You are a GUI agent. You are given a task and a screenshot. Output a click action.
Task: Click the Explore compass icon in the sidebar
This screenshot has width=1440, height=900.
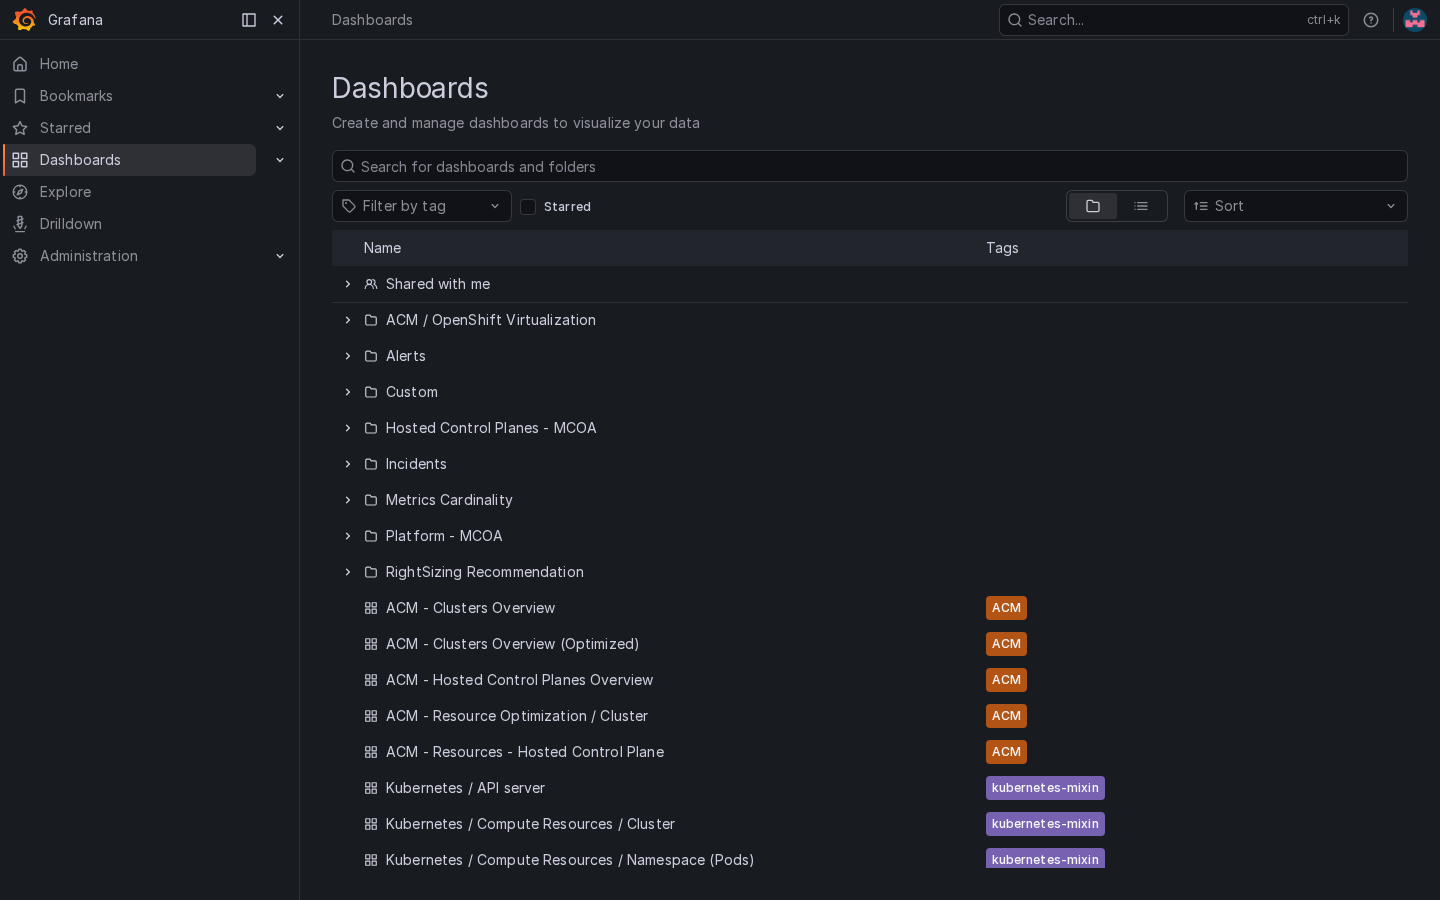pyautogui.click(x=20, y=192)
